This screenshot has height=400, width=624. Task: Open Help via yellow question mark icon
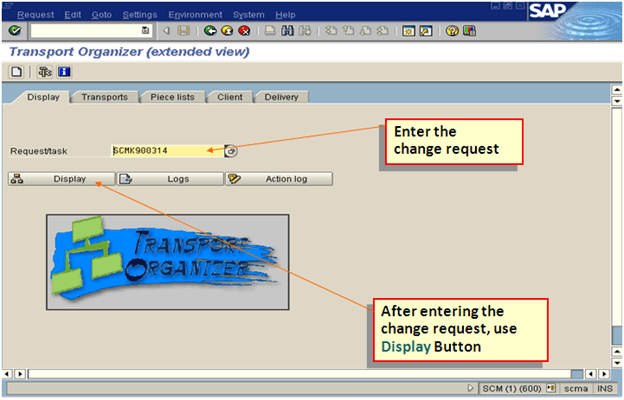452,31
